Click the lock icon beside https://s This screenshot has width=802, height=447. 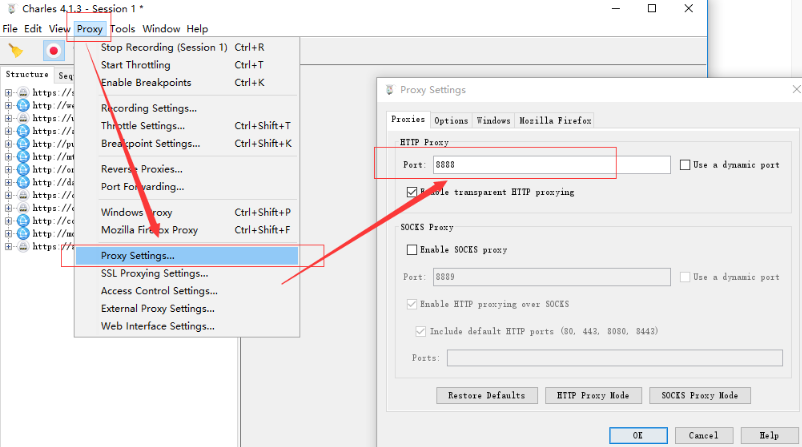23,93
